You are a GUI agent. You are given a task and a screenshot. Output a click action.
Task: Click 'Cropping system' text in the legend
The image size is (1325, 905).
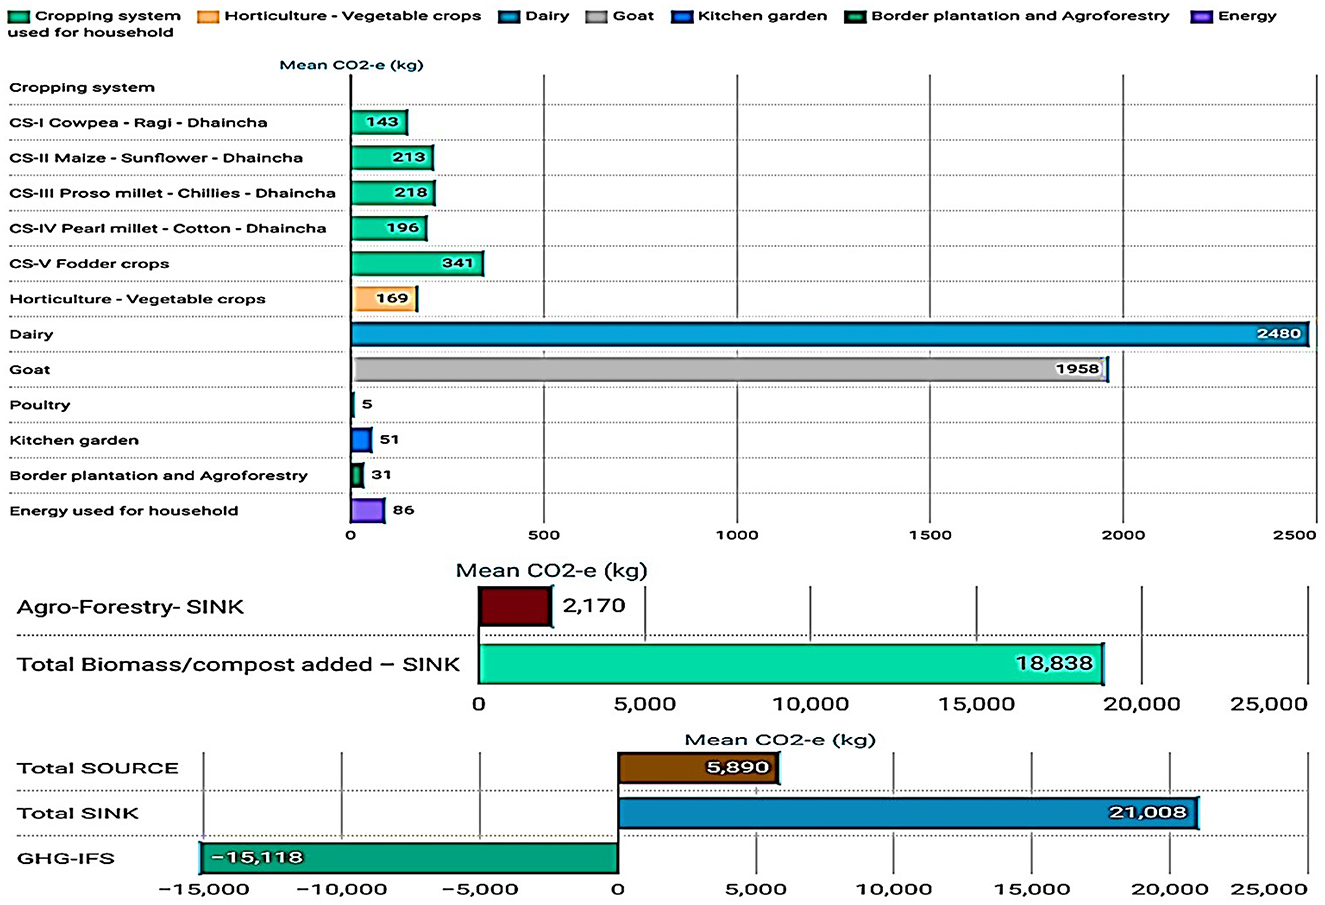coord(108,16)
